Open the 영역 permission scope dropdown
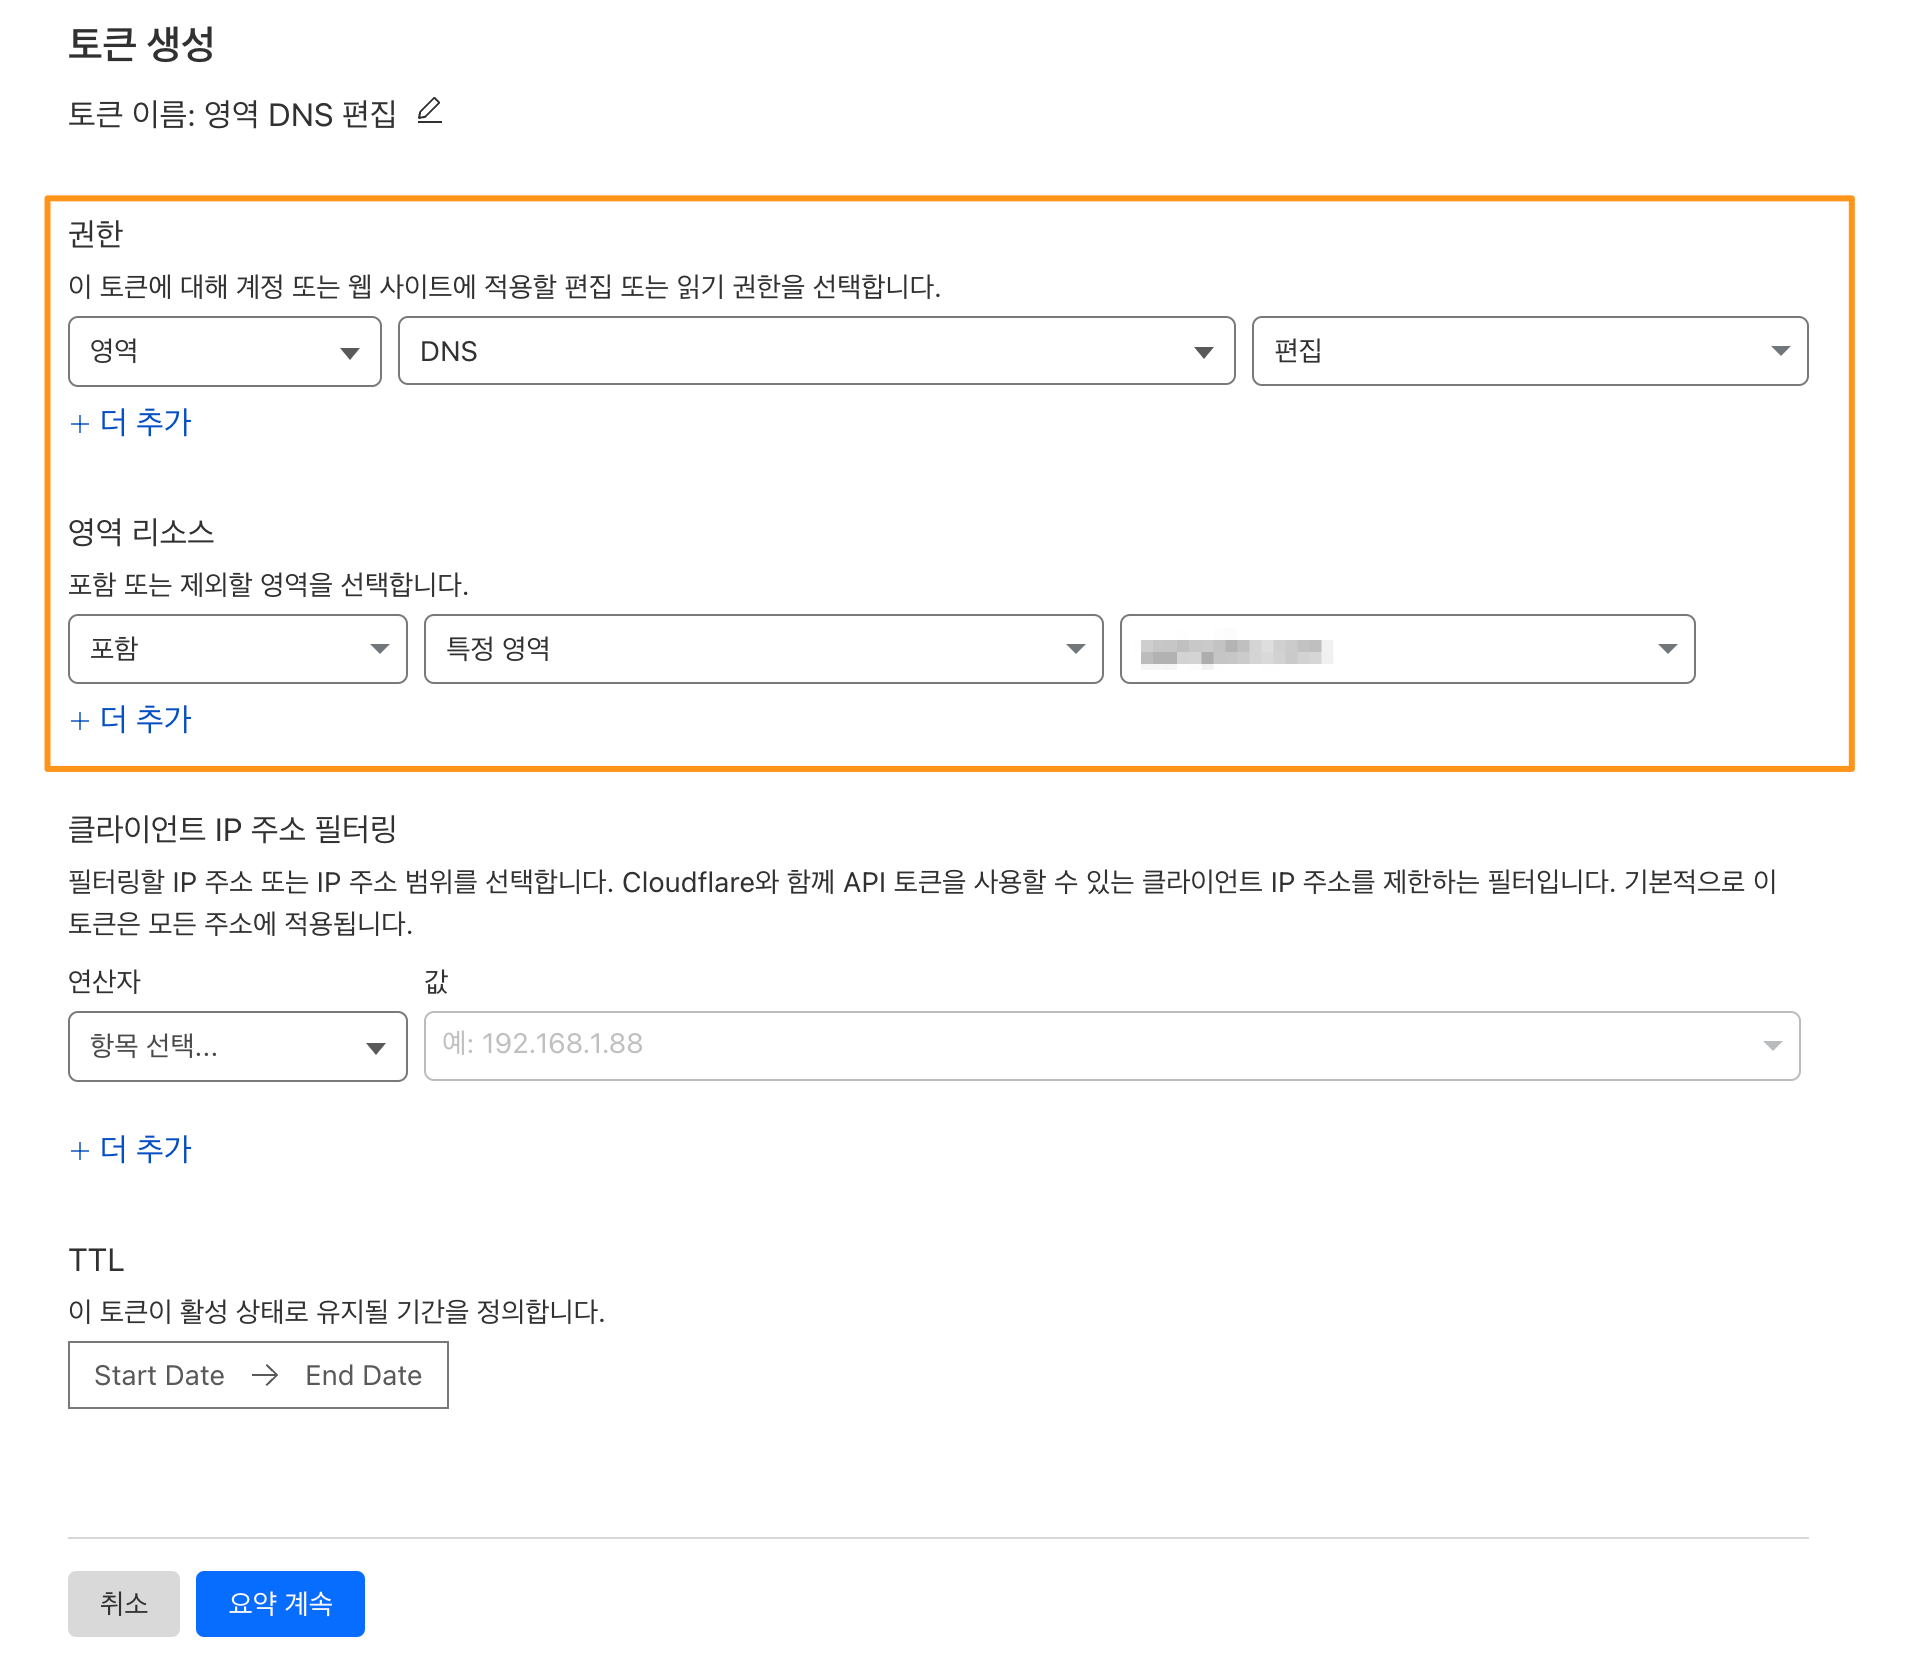Viewport: 1910px width, 1666px height. tap(225, 351)
